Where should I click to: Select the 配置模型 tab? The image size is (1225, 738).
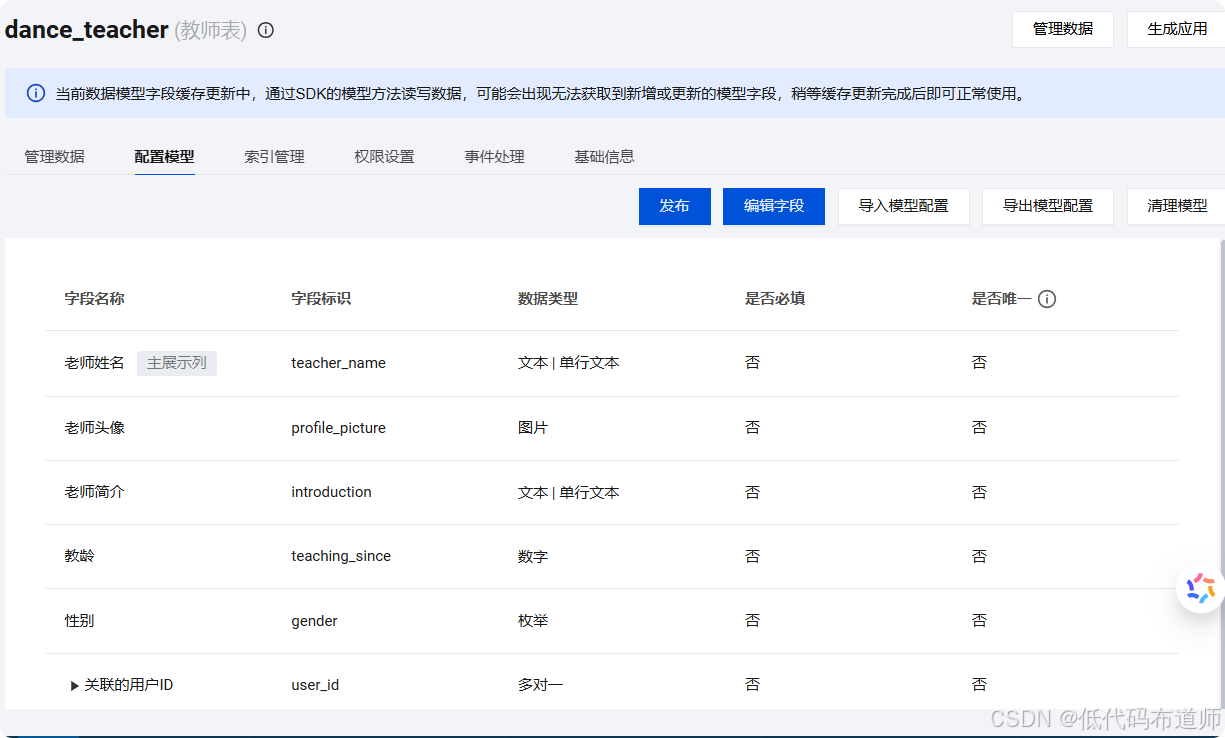164,157
